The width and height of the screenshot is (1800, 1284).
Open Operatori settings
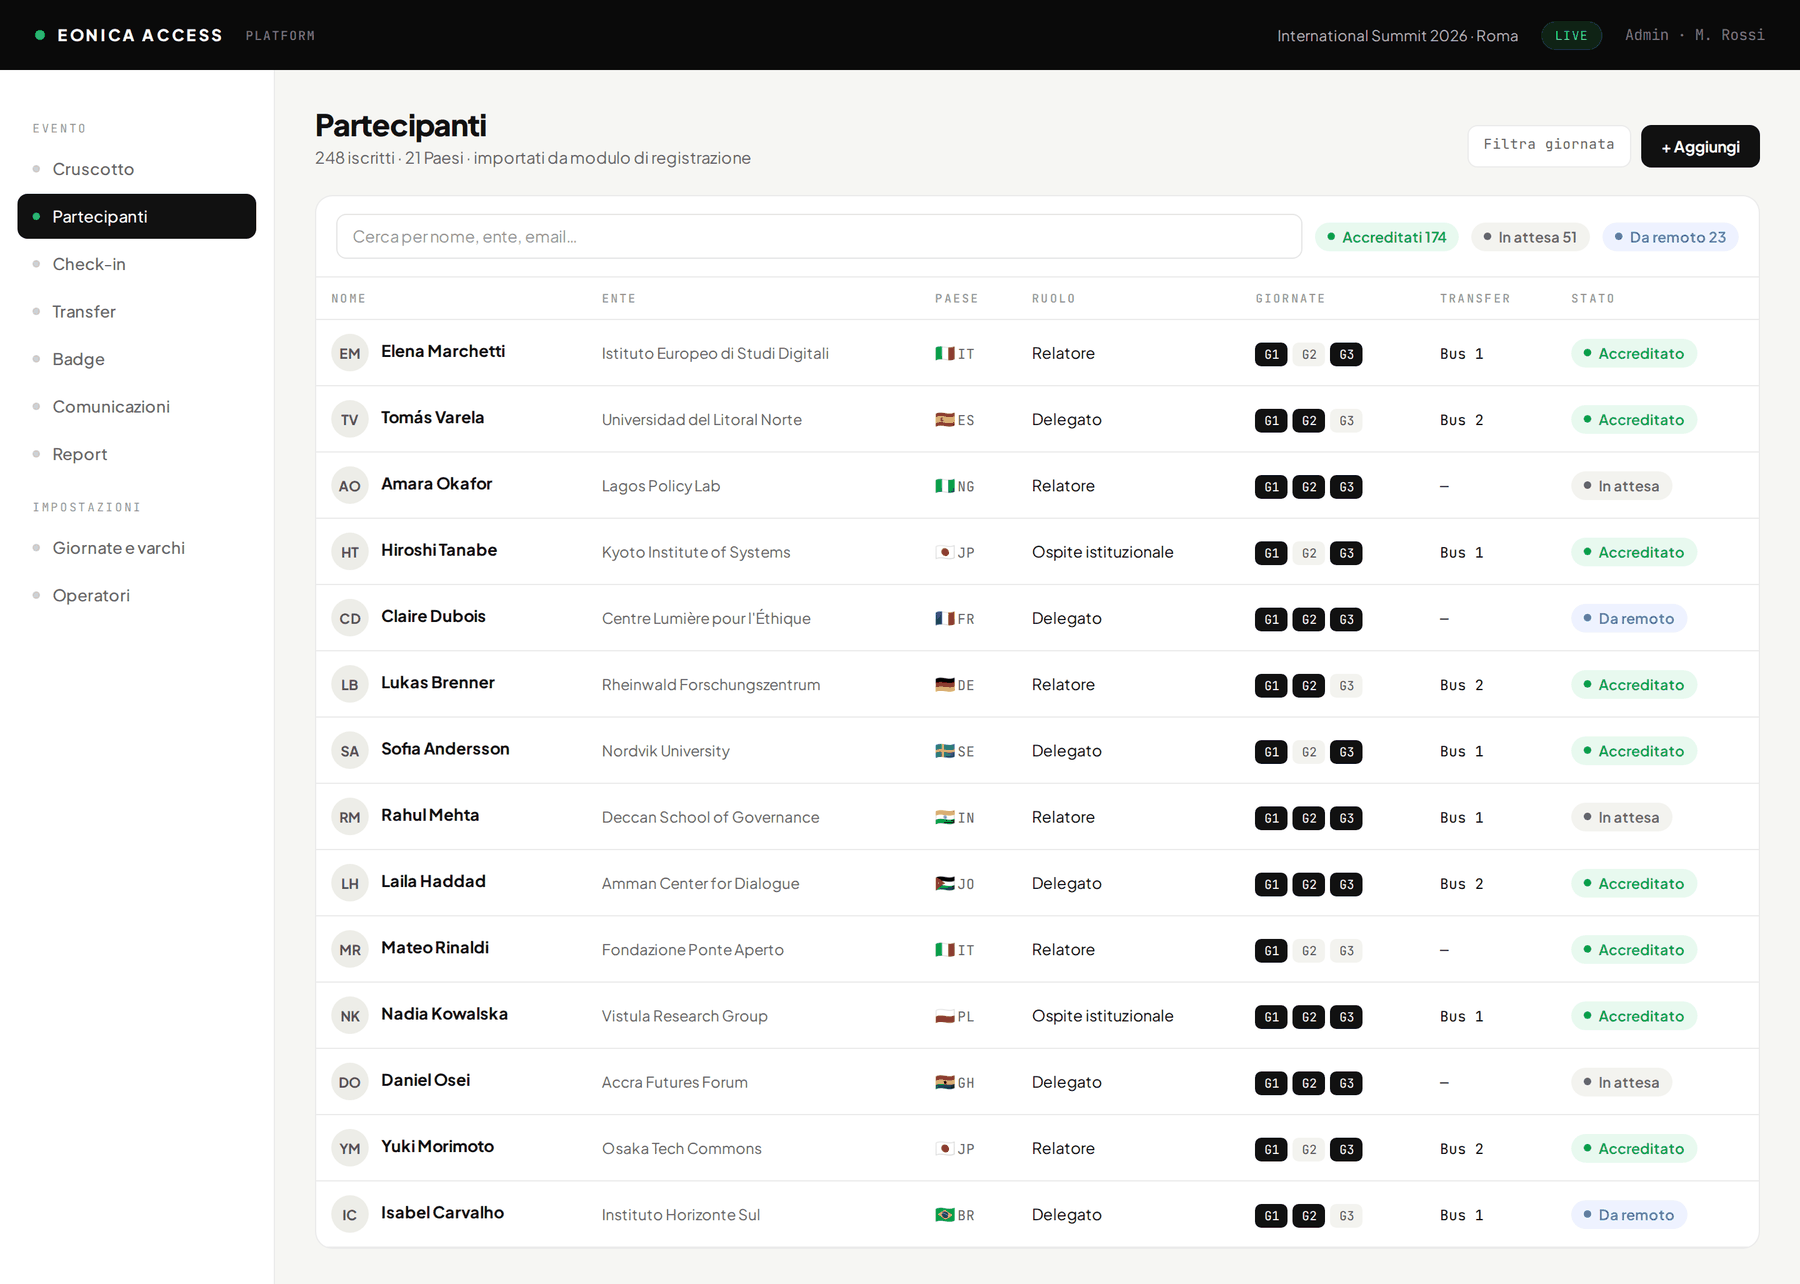tap(137, 595)
